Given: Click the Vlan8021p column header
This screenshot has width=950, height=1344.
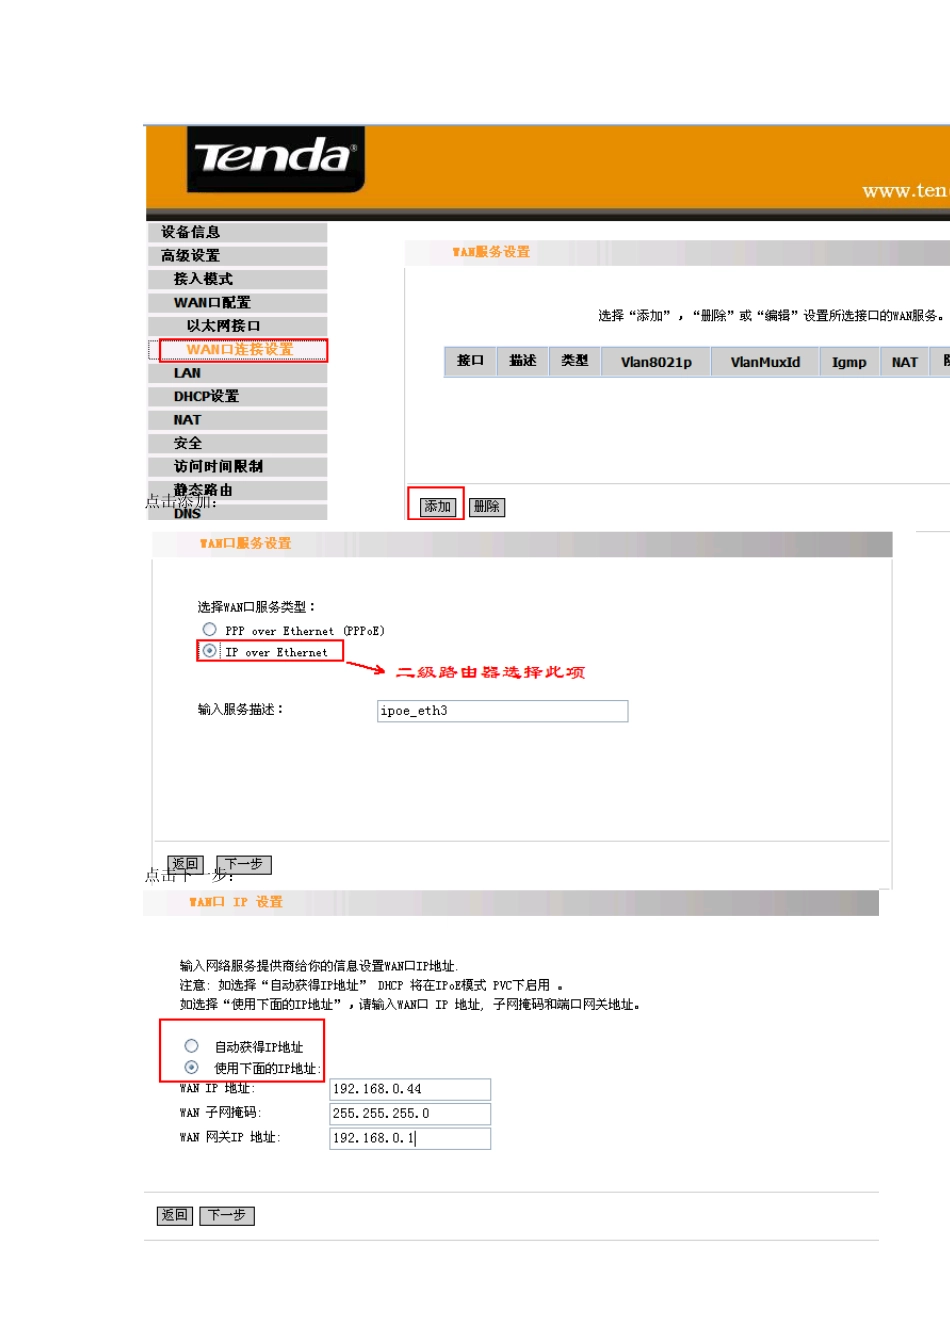Looking at the screenshot, I should tap(656, 362).
